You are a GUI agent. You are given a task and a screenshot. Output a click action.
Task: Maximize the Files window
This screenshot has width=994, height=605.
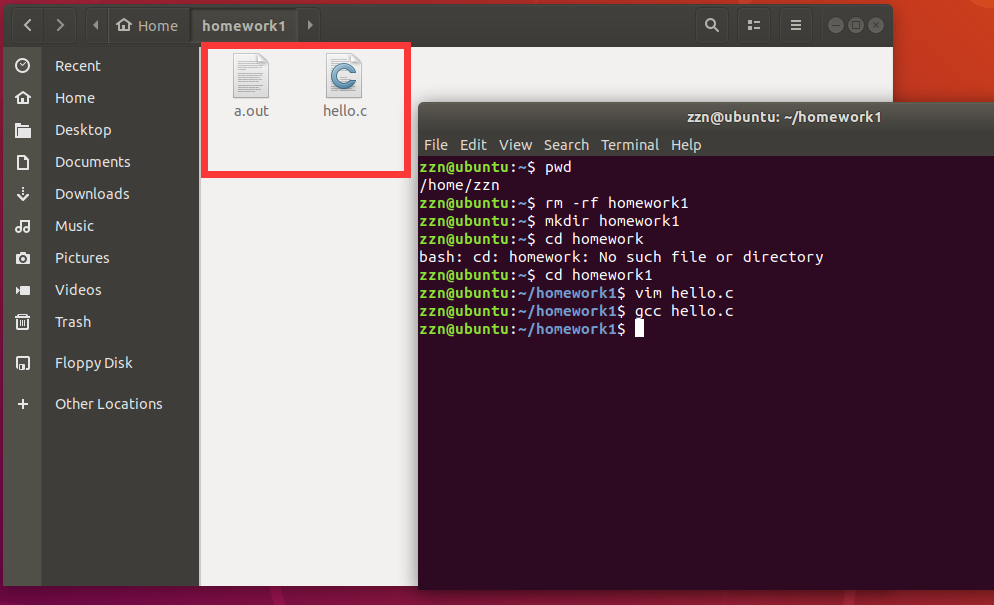tap(856, 25)
